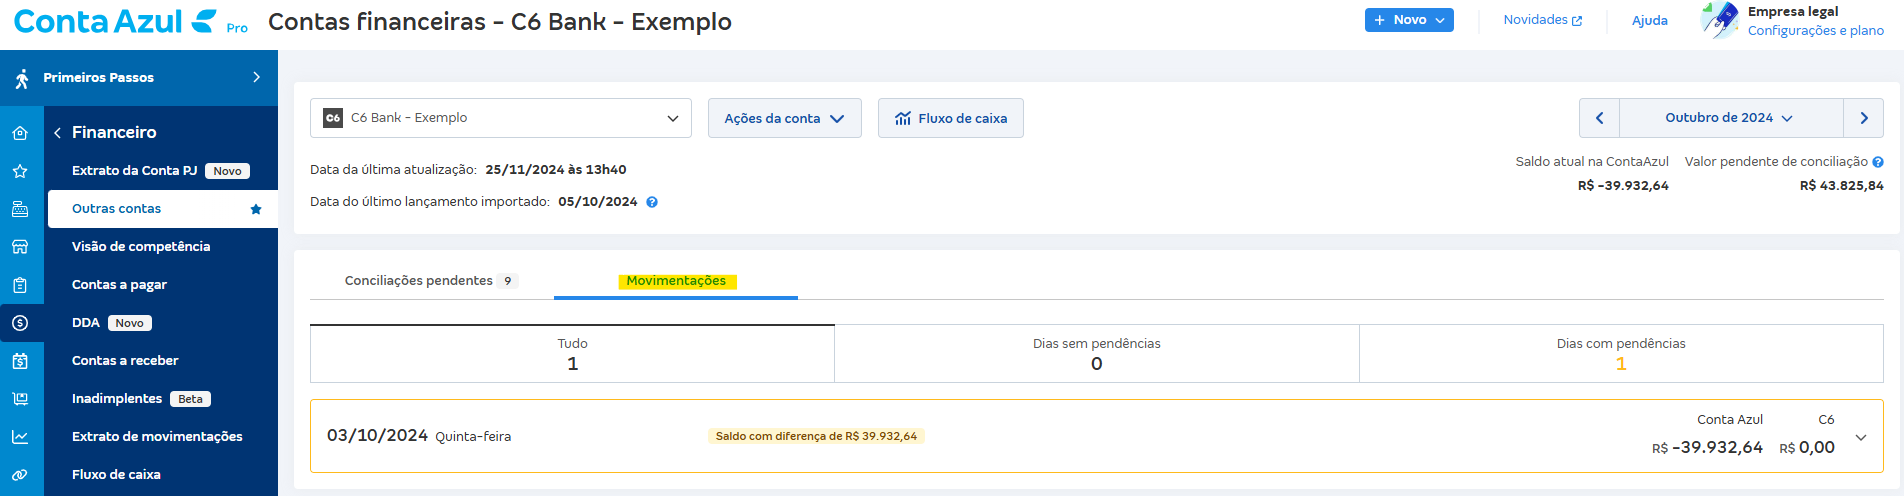Screen dimensions: 1904x496
Task: Click the Conta Azul logo
Action: [x=115, y=21]
